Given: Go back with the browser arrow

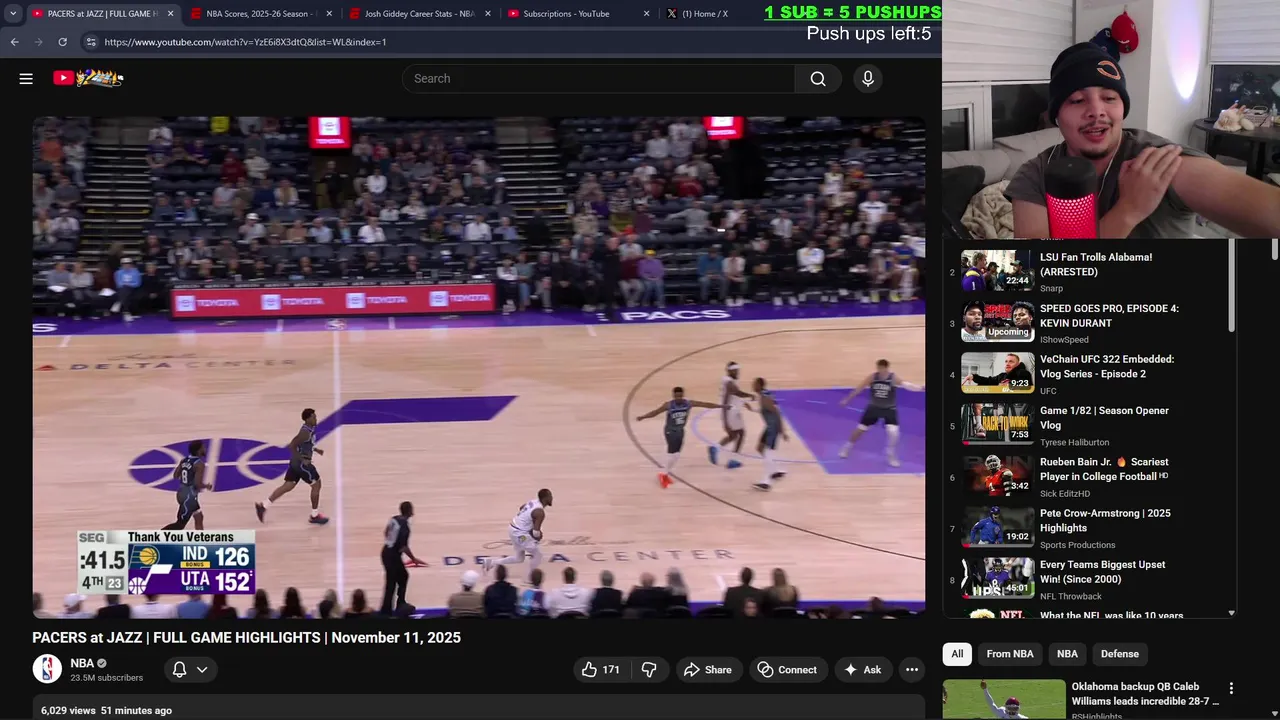Looking at the screenshot, I should point(14,42).
